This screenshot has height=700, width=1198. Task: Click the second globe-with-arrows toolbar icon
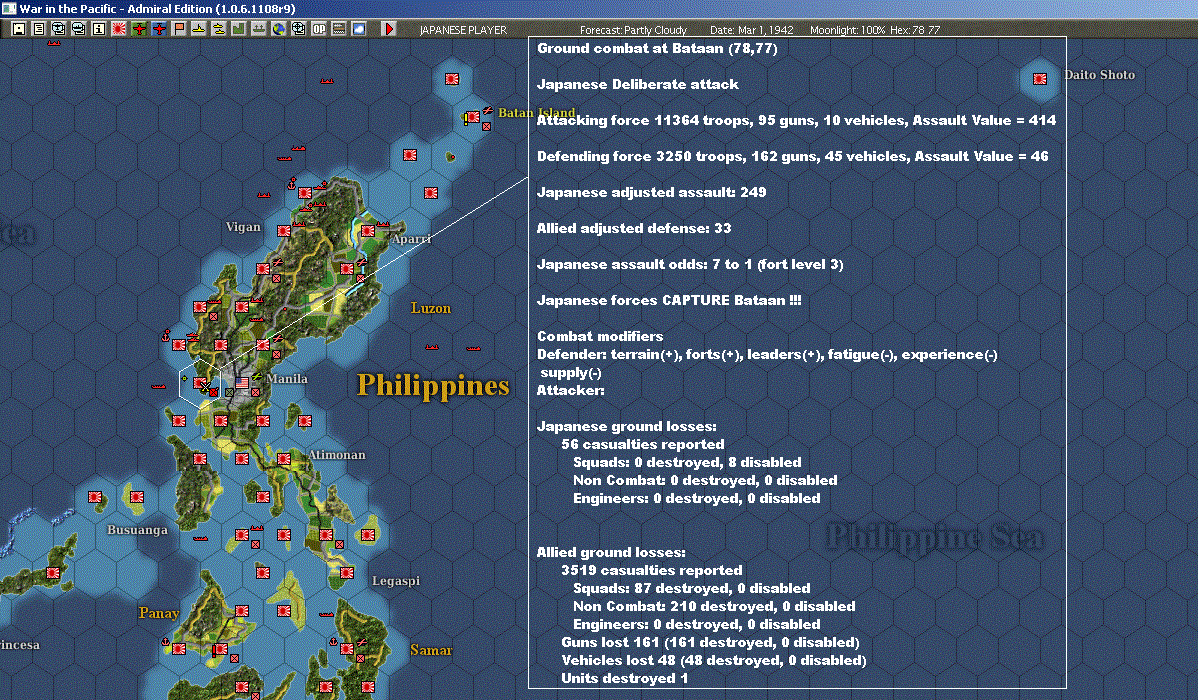click(79, 29)
